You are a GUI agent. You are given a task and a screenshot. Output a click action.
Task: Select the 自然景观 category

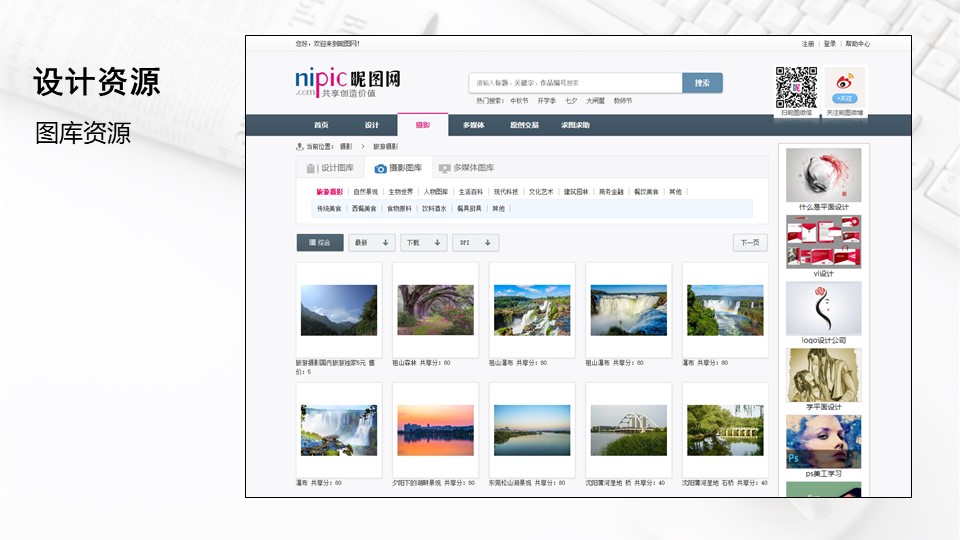click(x=366, y=192)
